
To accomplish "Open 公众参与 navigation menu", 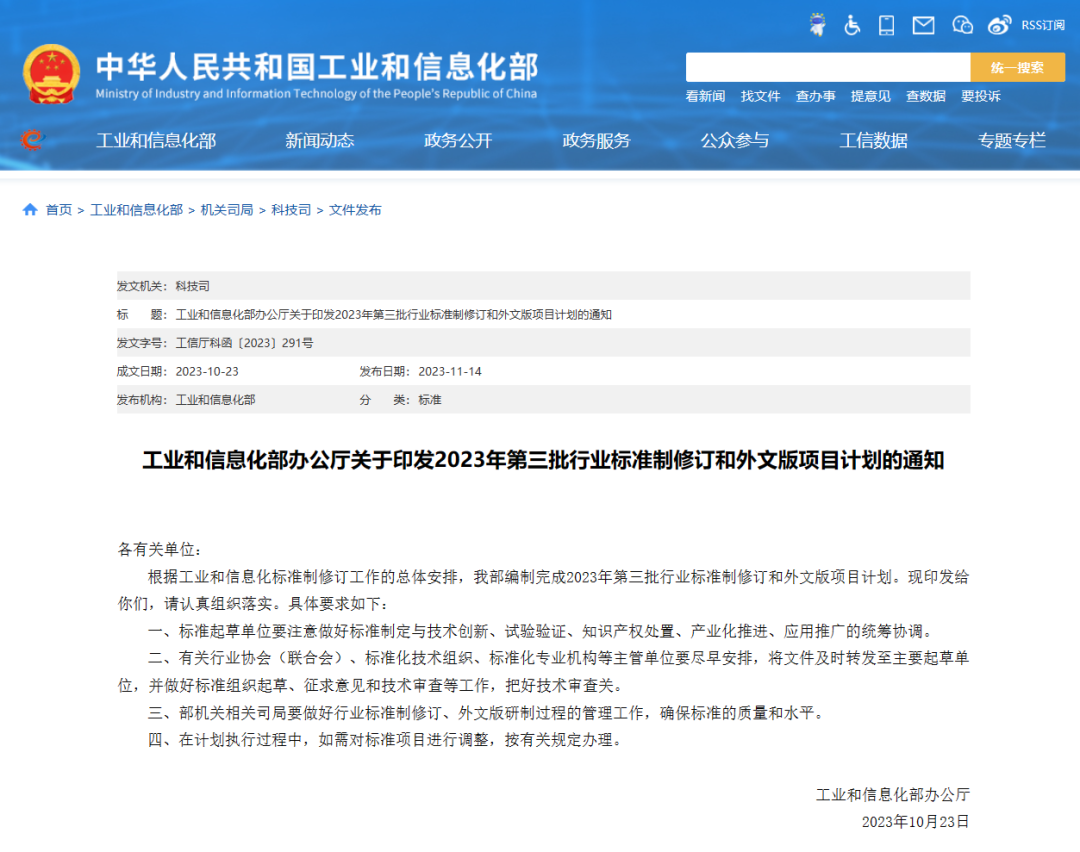I will pos(735,141).
